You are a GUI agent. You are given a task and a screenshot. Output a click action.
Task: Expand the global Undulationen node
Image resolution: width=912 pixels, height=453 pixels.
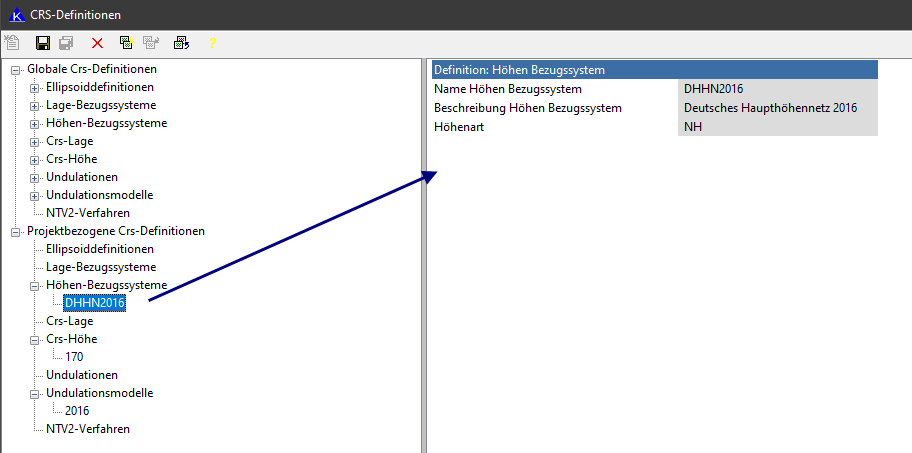[x=35, y=178]
